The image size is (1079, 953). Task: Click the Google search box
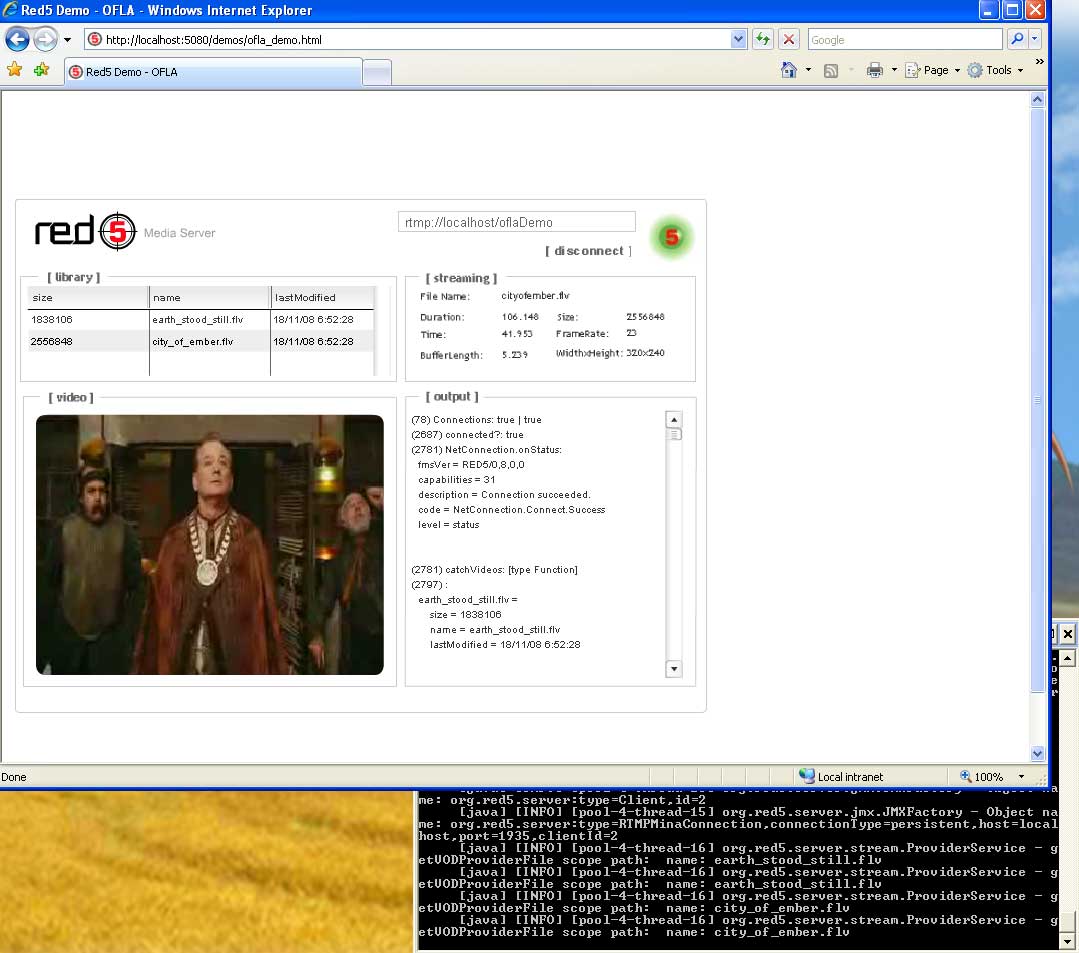point(904,40)
